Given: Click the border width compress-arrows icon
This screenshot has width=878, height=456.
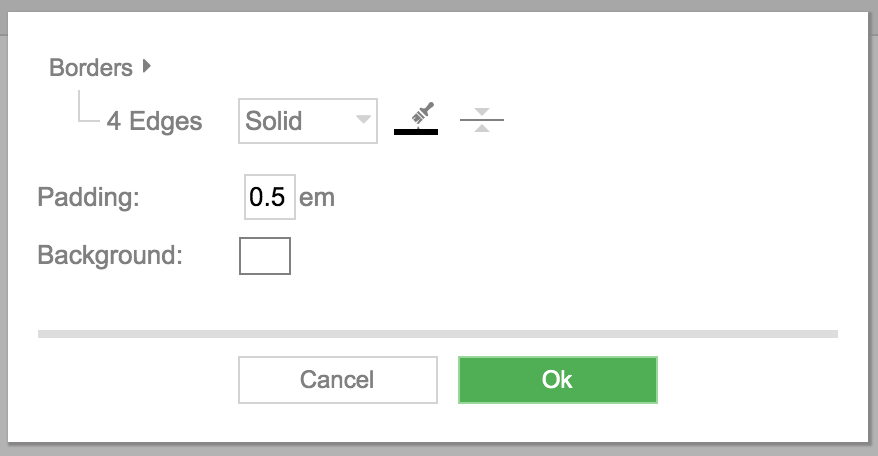Looking at the screenshot, I should pyautogui.click(x=482, y=120).
